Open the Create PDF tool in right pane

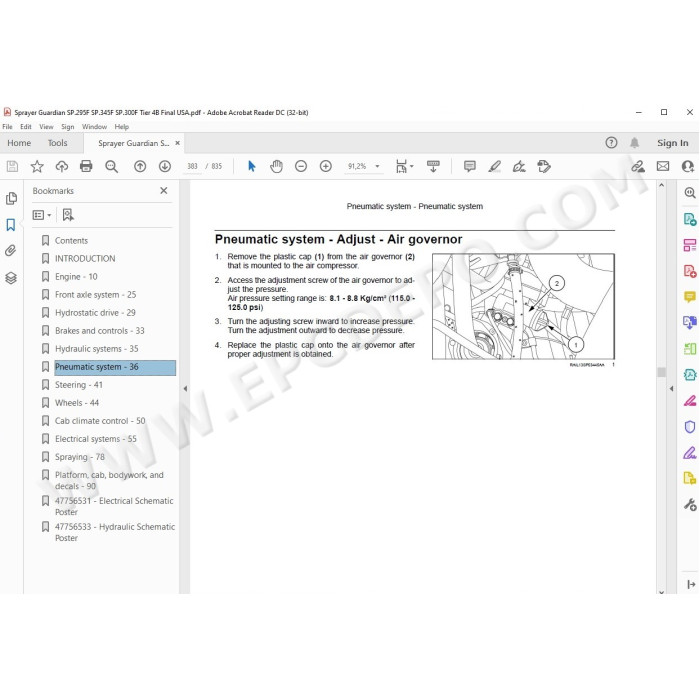pos(690,271)
